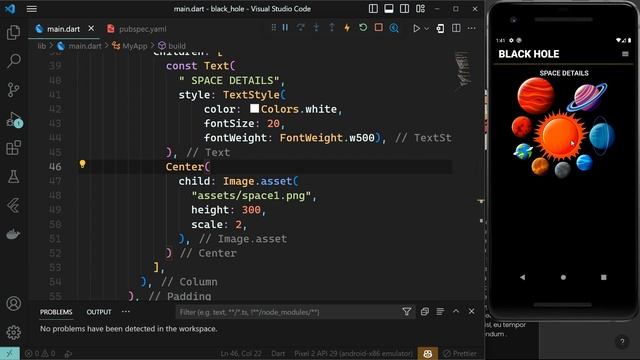Close the main.dart tab
640x360 pixels.
(91, 29)
